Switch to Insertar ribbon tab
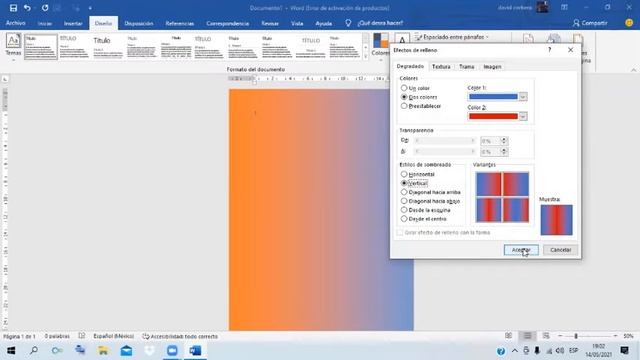 pyautogui.click(x=73, y=23)
